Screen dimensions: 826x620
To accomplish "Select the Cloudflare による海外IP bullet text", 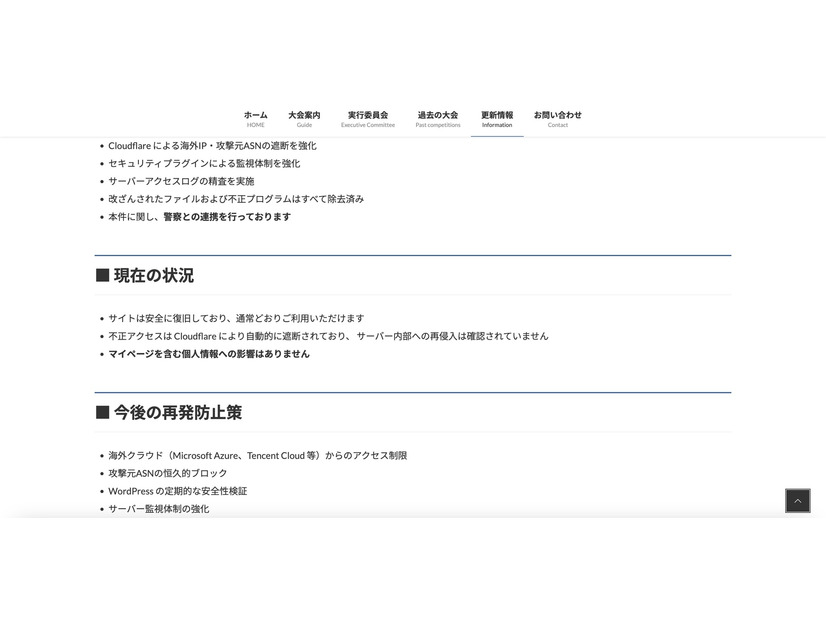I will click(212, 146).
